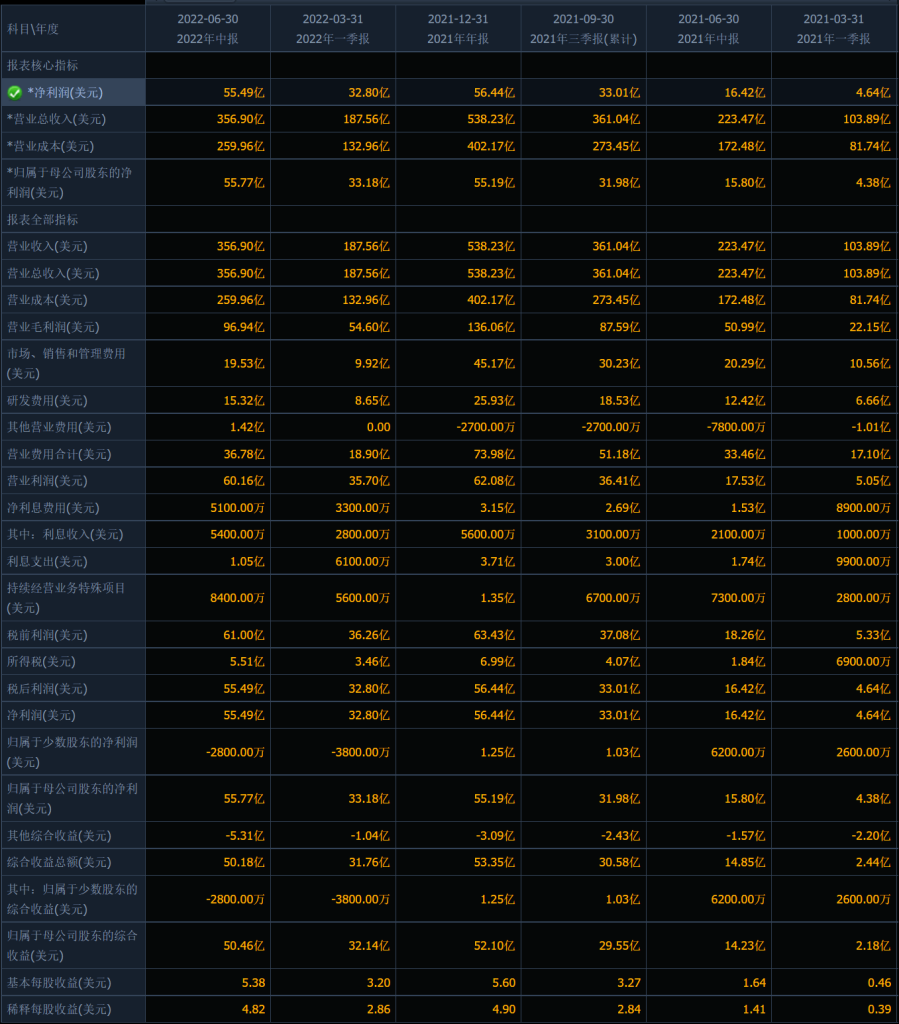Select the 2021-12-31 2021年年报 column header
899x1024 pixels.
(458, 29)
